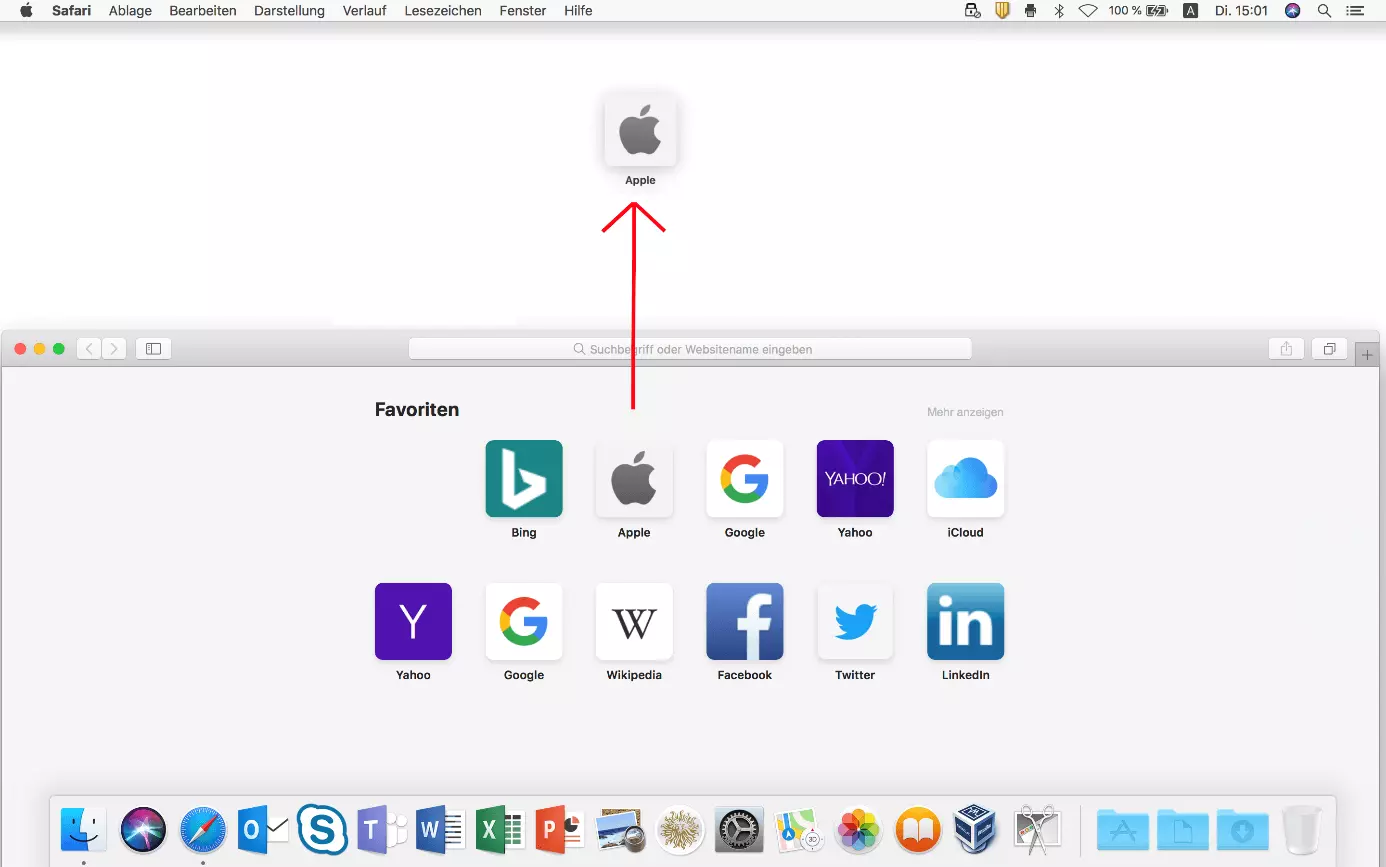Open the Fenster menu
Viewport: 1386px width, 867px height.
(523, 11)
